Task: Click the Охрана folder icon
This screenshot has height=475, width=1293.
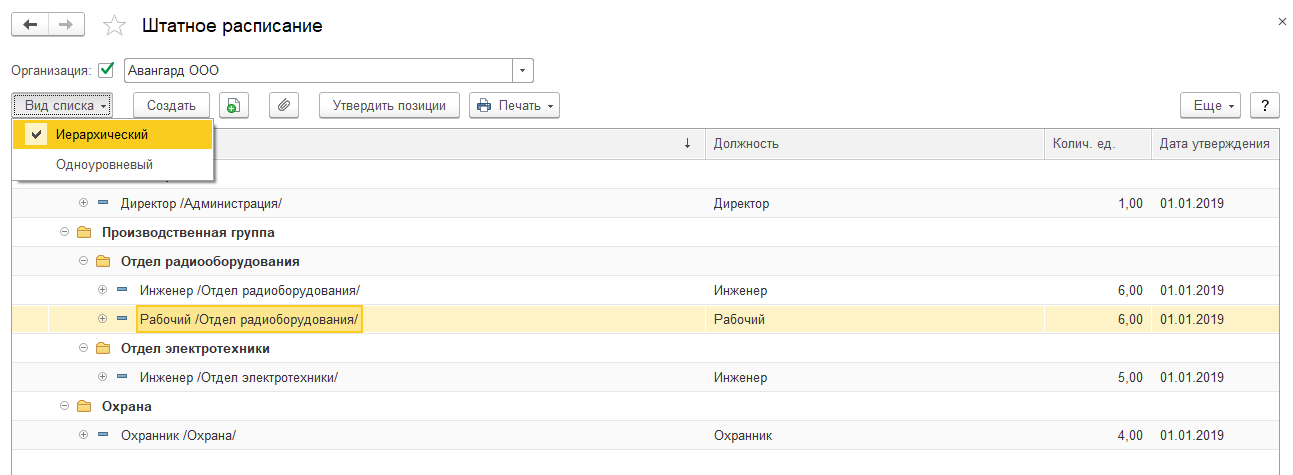Action: click(84, 407)
